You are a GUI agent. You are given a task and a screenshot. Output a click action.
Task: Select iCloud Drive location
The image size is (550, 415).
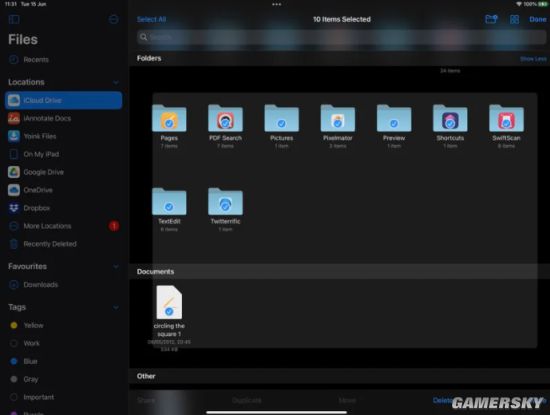[x=63, y=100]
